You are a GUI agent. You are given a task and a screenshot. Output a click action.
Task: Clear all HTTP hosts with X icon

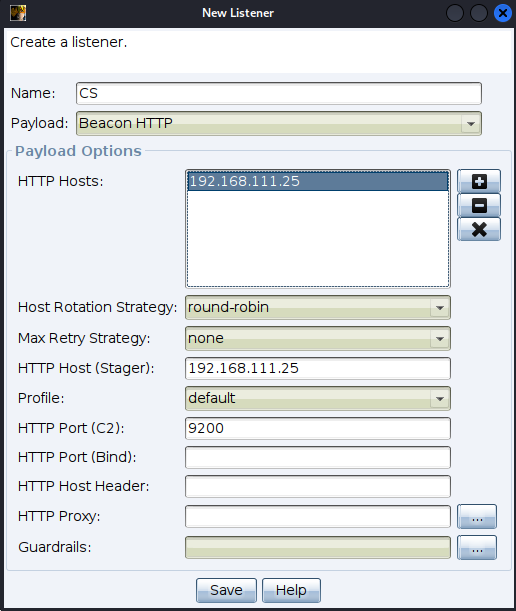click(479, 229)
